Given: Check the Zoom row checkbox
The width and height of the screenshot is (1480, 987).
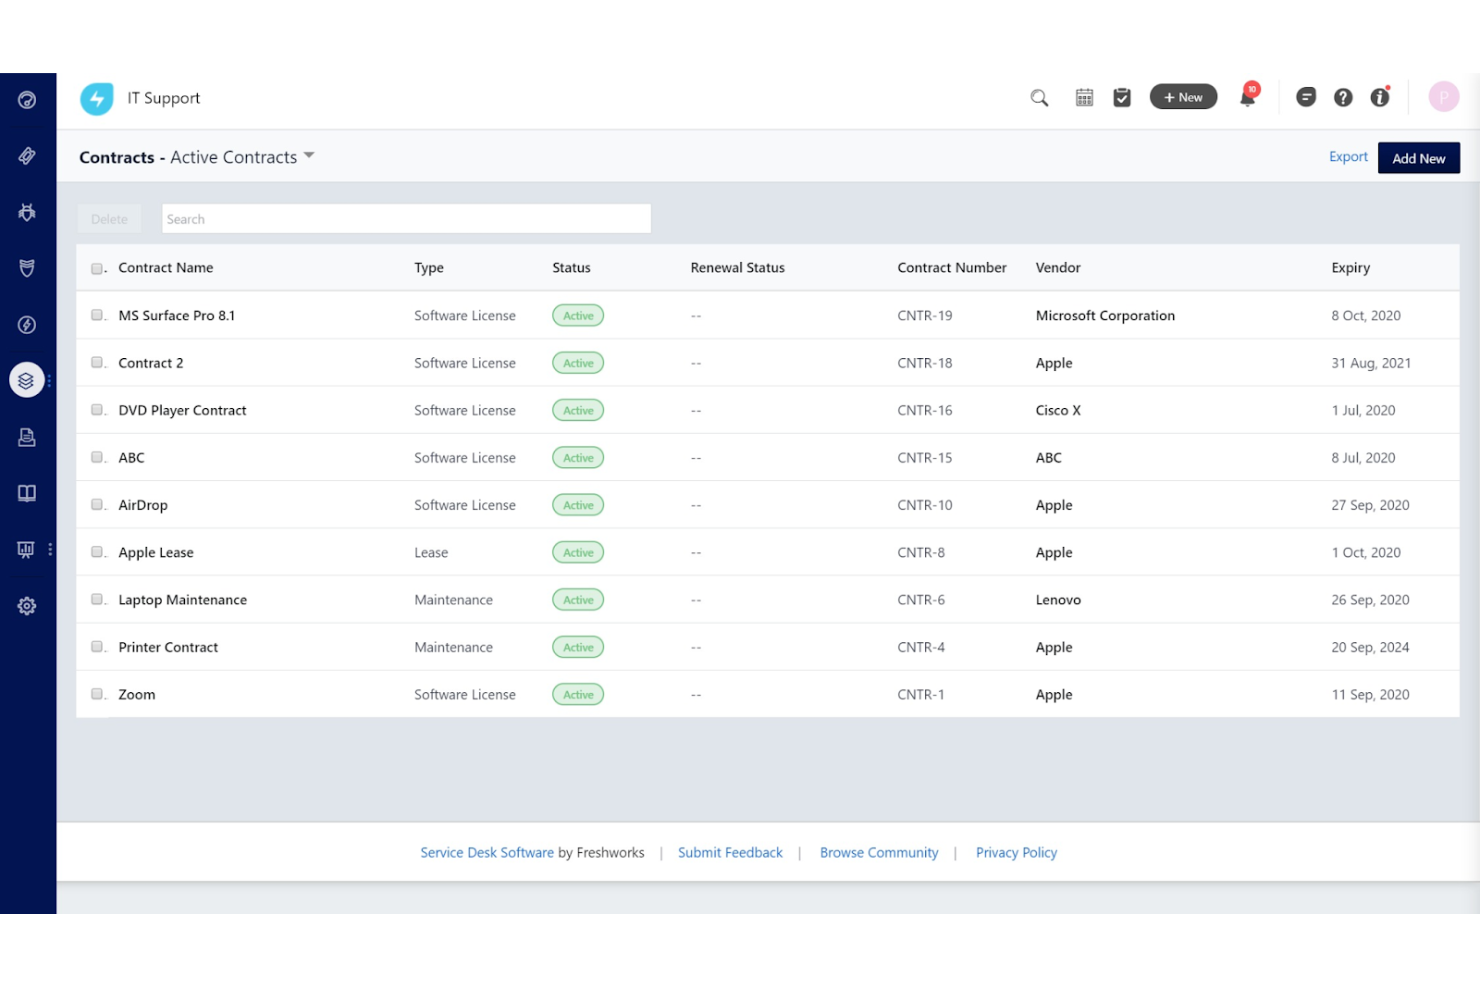Looking at the screenshot, I should pyautogui.click(x=97, y=694).
